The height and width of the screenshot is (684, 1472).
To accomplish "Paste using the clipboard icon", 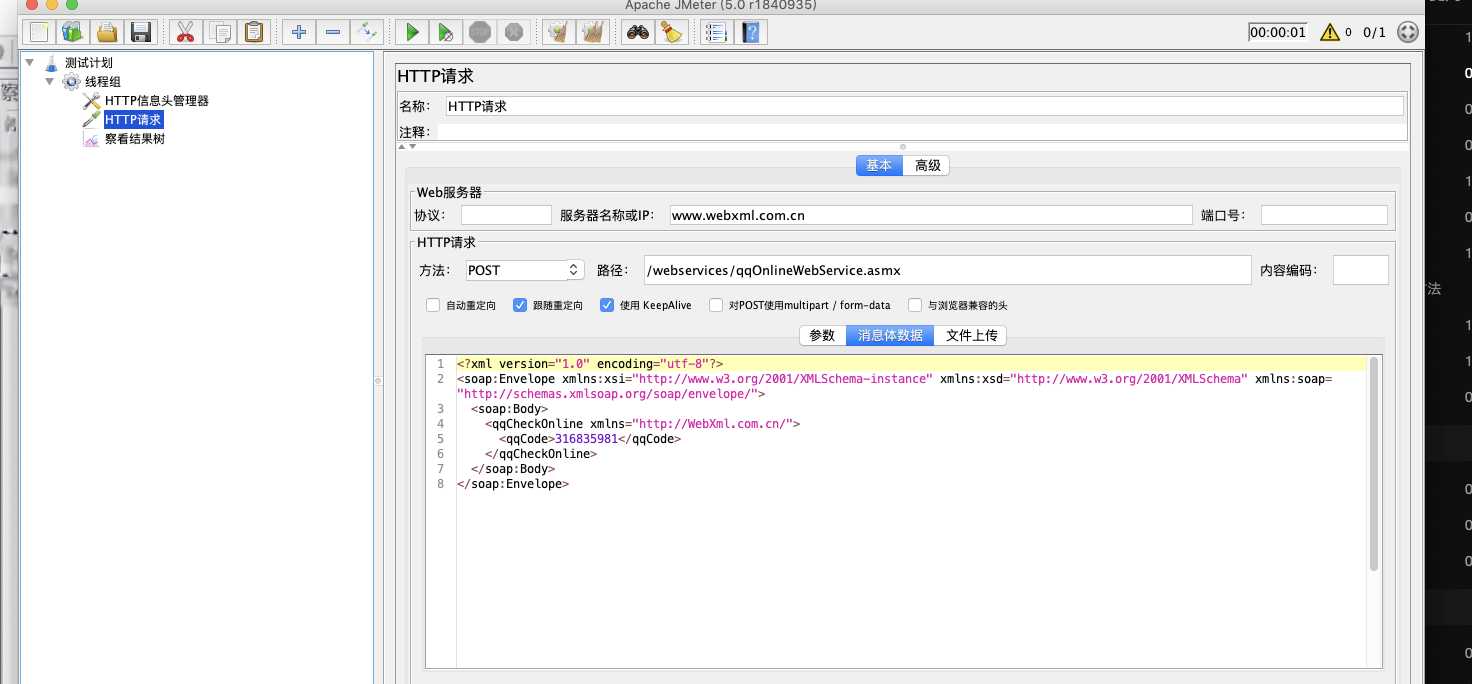I will (x=254, y=32).
